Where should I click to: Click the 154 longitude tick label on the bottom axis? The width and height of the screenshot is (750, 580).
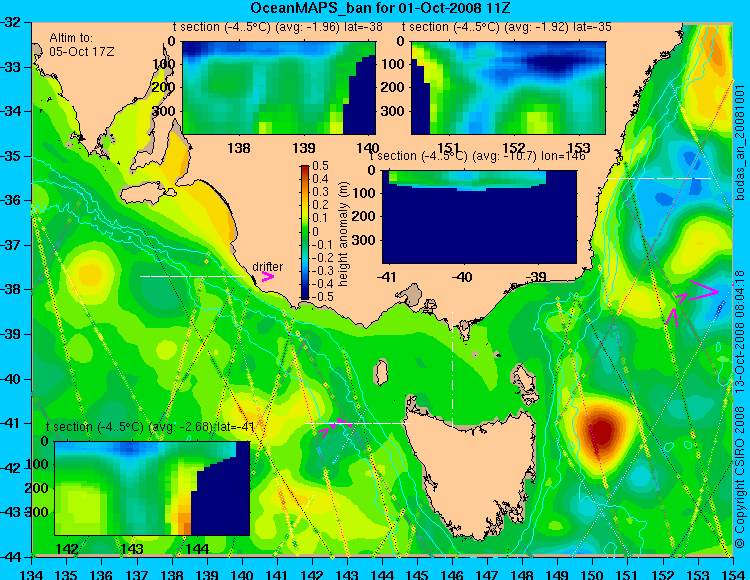[x=732, y=574]
